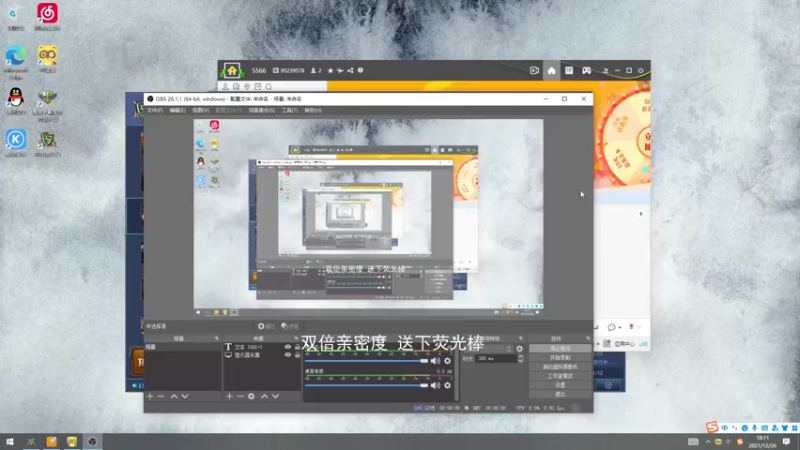Image resolution: width=800 pixels, height=450 pixels.
Task: Open OBS source filters button
Action: [x=289, y=326]
